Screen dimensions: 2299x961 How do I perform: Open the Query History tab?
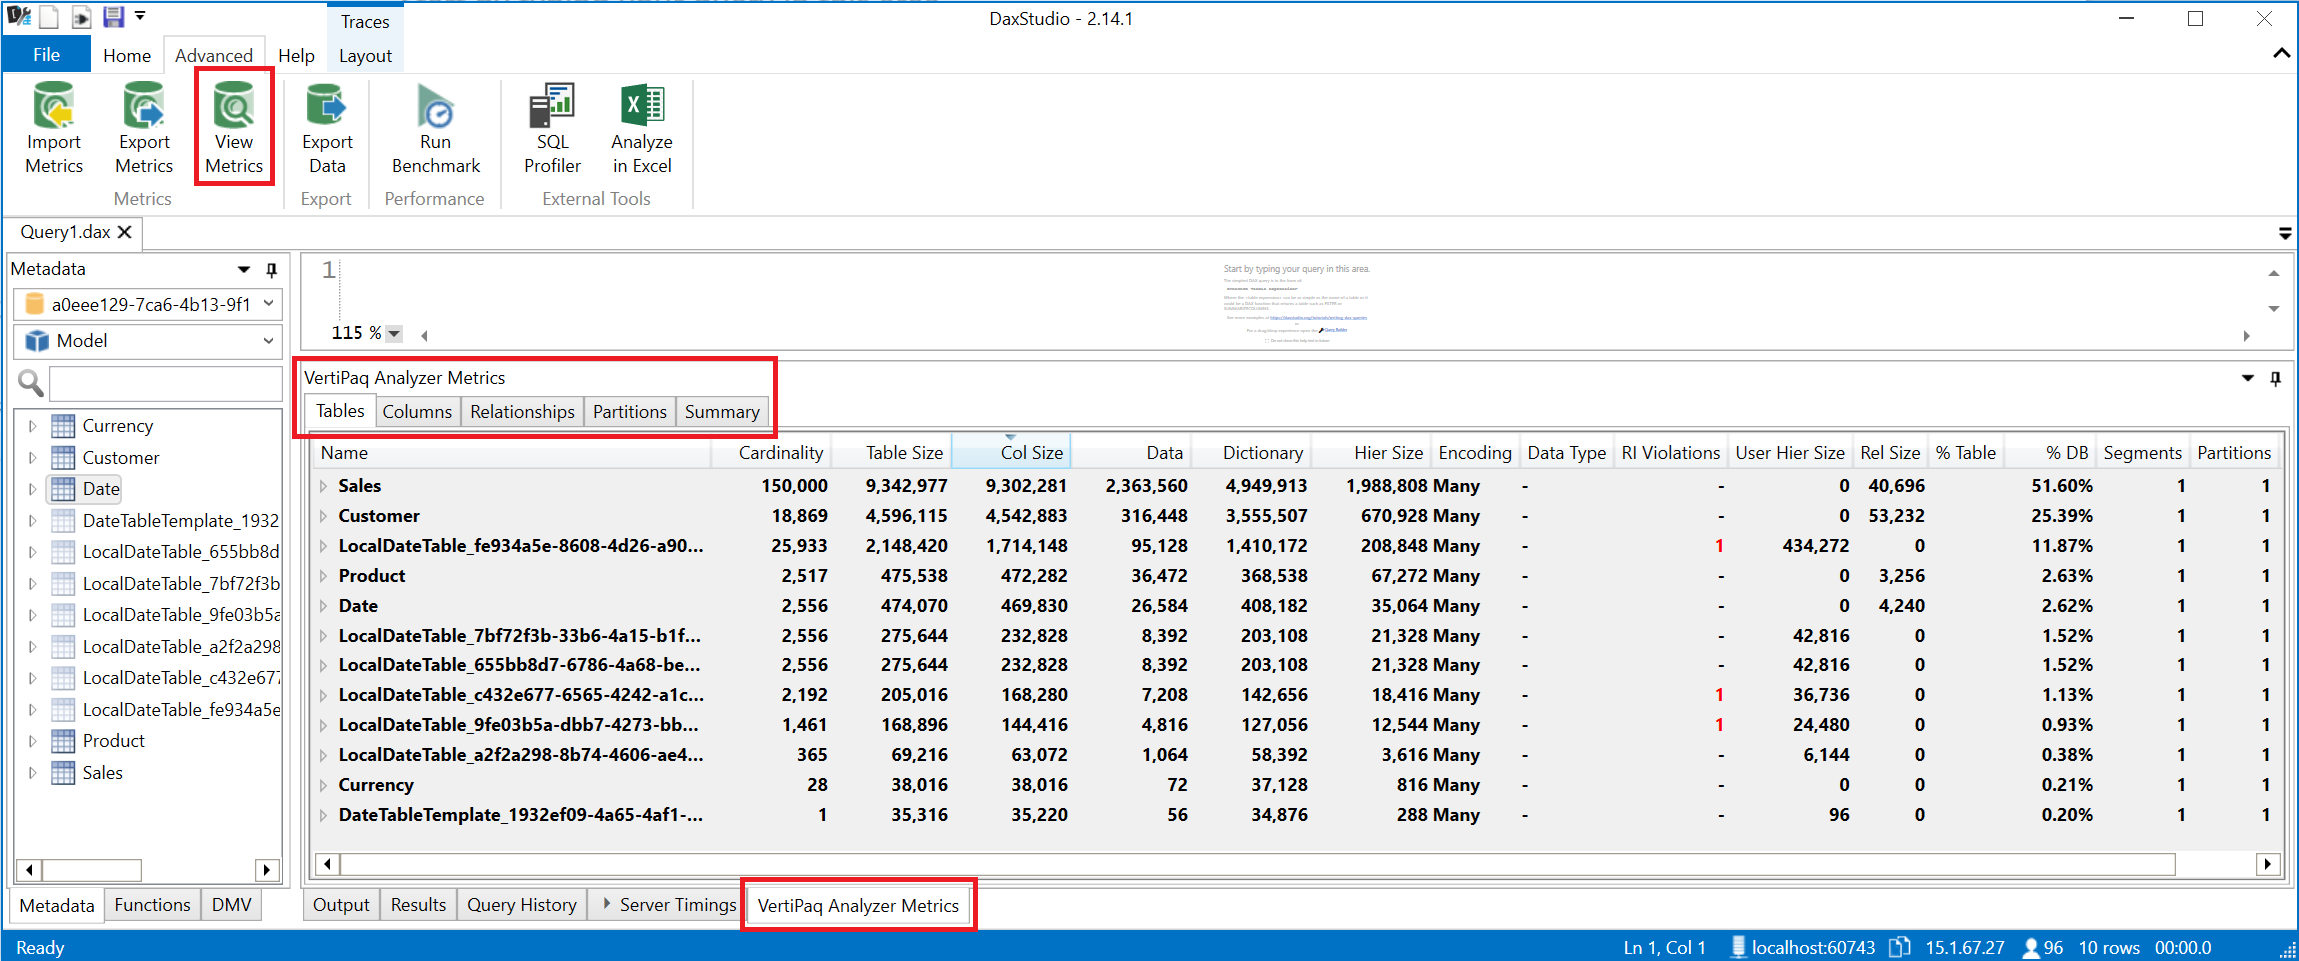coord(522,905)
